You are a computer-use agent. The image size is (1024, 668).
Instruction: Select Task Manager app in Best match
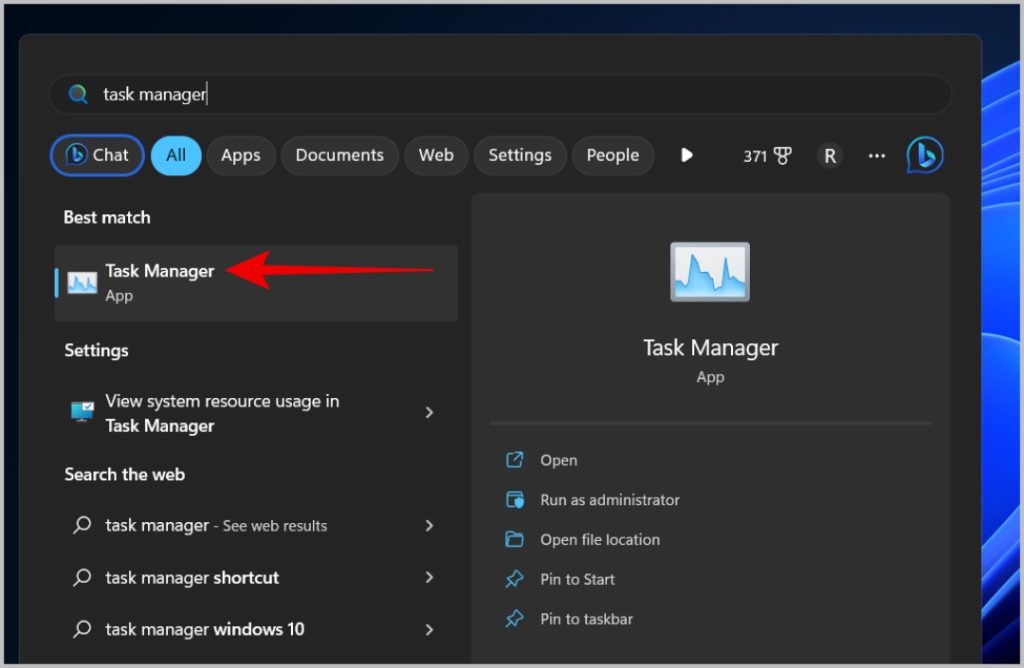pyautogui.click(x=160, y=282)
